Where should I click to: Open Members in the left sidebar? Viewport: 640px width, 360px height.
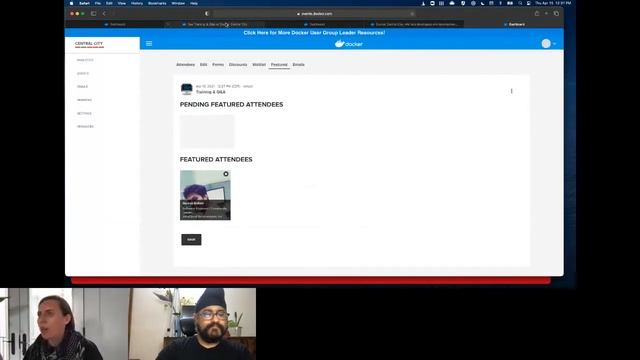click(x=84, y=100)
